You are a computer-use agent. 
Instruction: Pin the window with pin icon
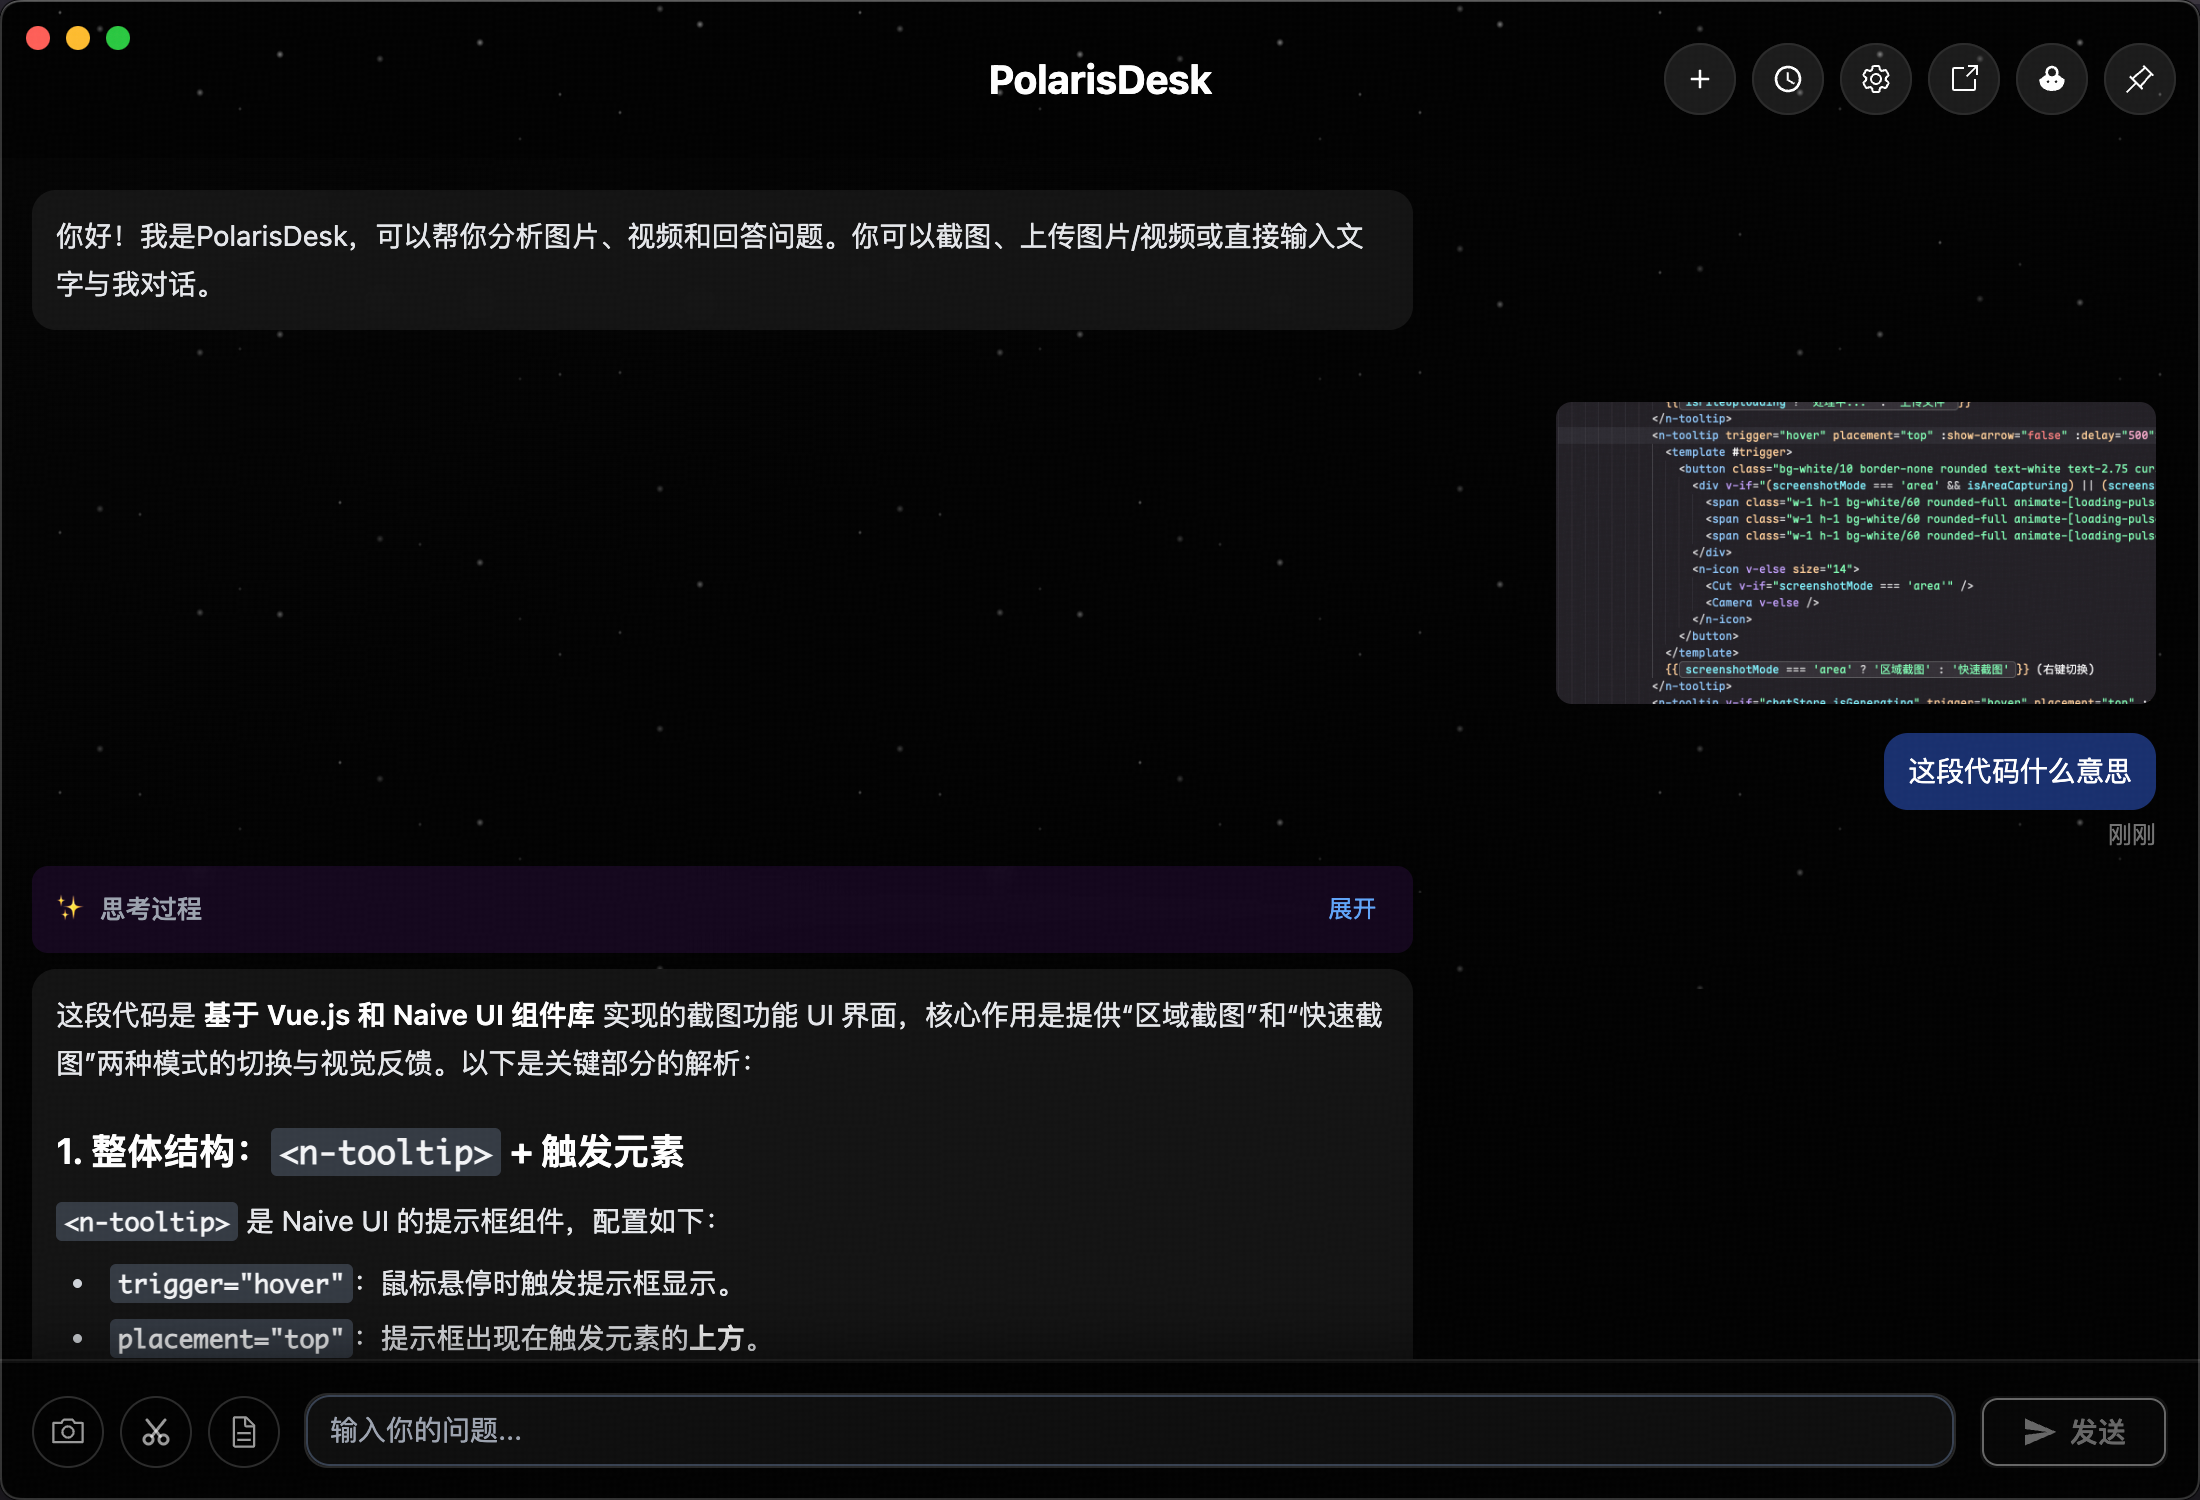coord(2139,79)
